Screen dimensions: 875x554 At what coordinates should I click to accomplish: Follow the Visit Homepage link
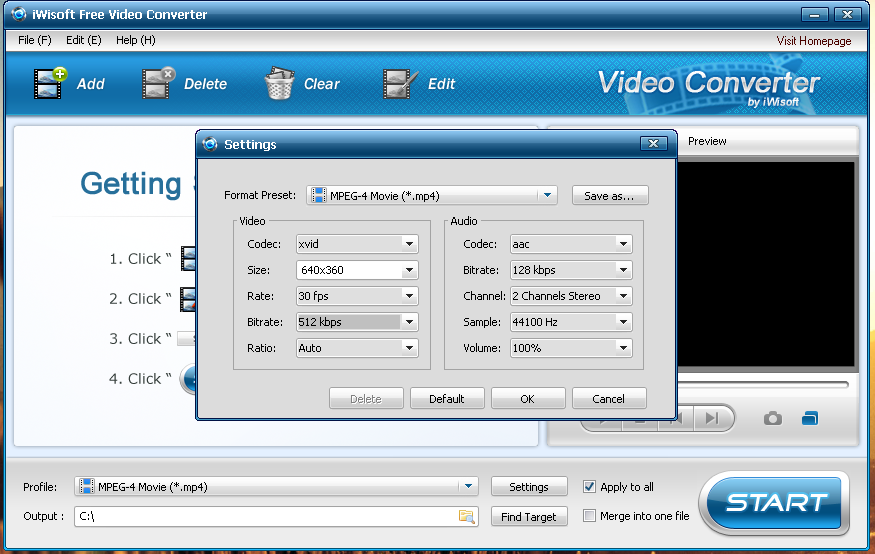point(814,41)
